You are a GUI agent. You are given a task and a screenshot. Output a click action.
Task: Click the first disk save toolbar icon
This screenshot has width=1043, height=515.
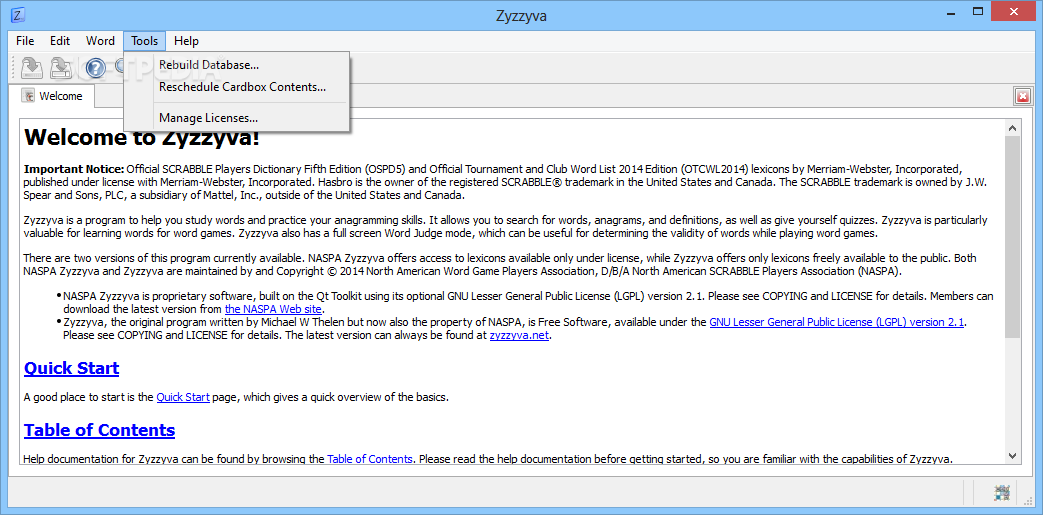(32, 67)
